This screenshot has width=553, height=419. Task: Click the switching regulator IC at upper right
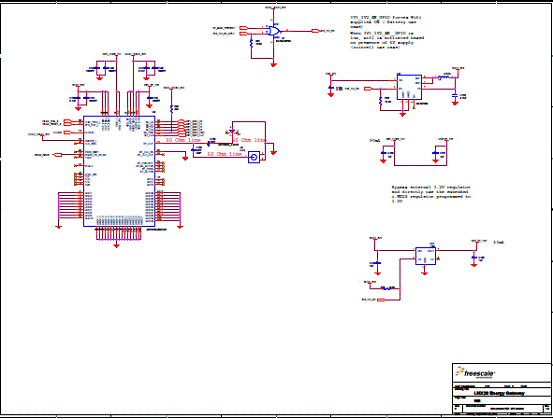click(x=409, y=87)
